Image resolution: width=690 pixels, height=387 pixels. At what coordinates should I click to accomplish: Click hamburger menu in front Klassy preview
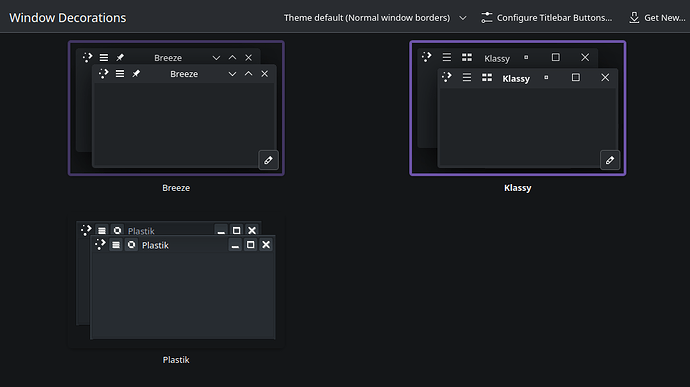coord(467,78)
